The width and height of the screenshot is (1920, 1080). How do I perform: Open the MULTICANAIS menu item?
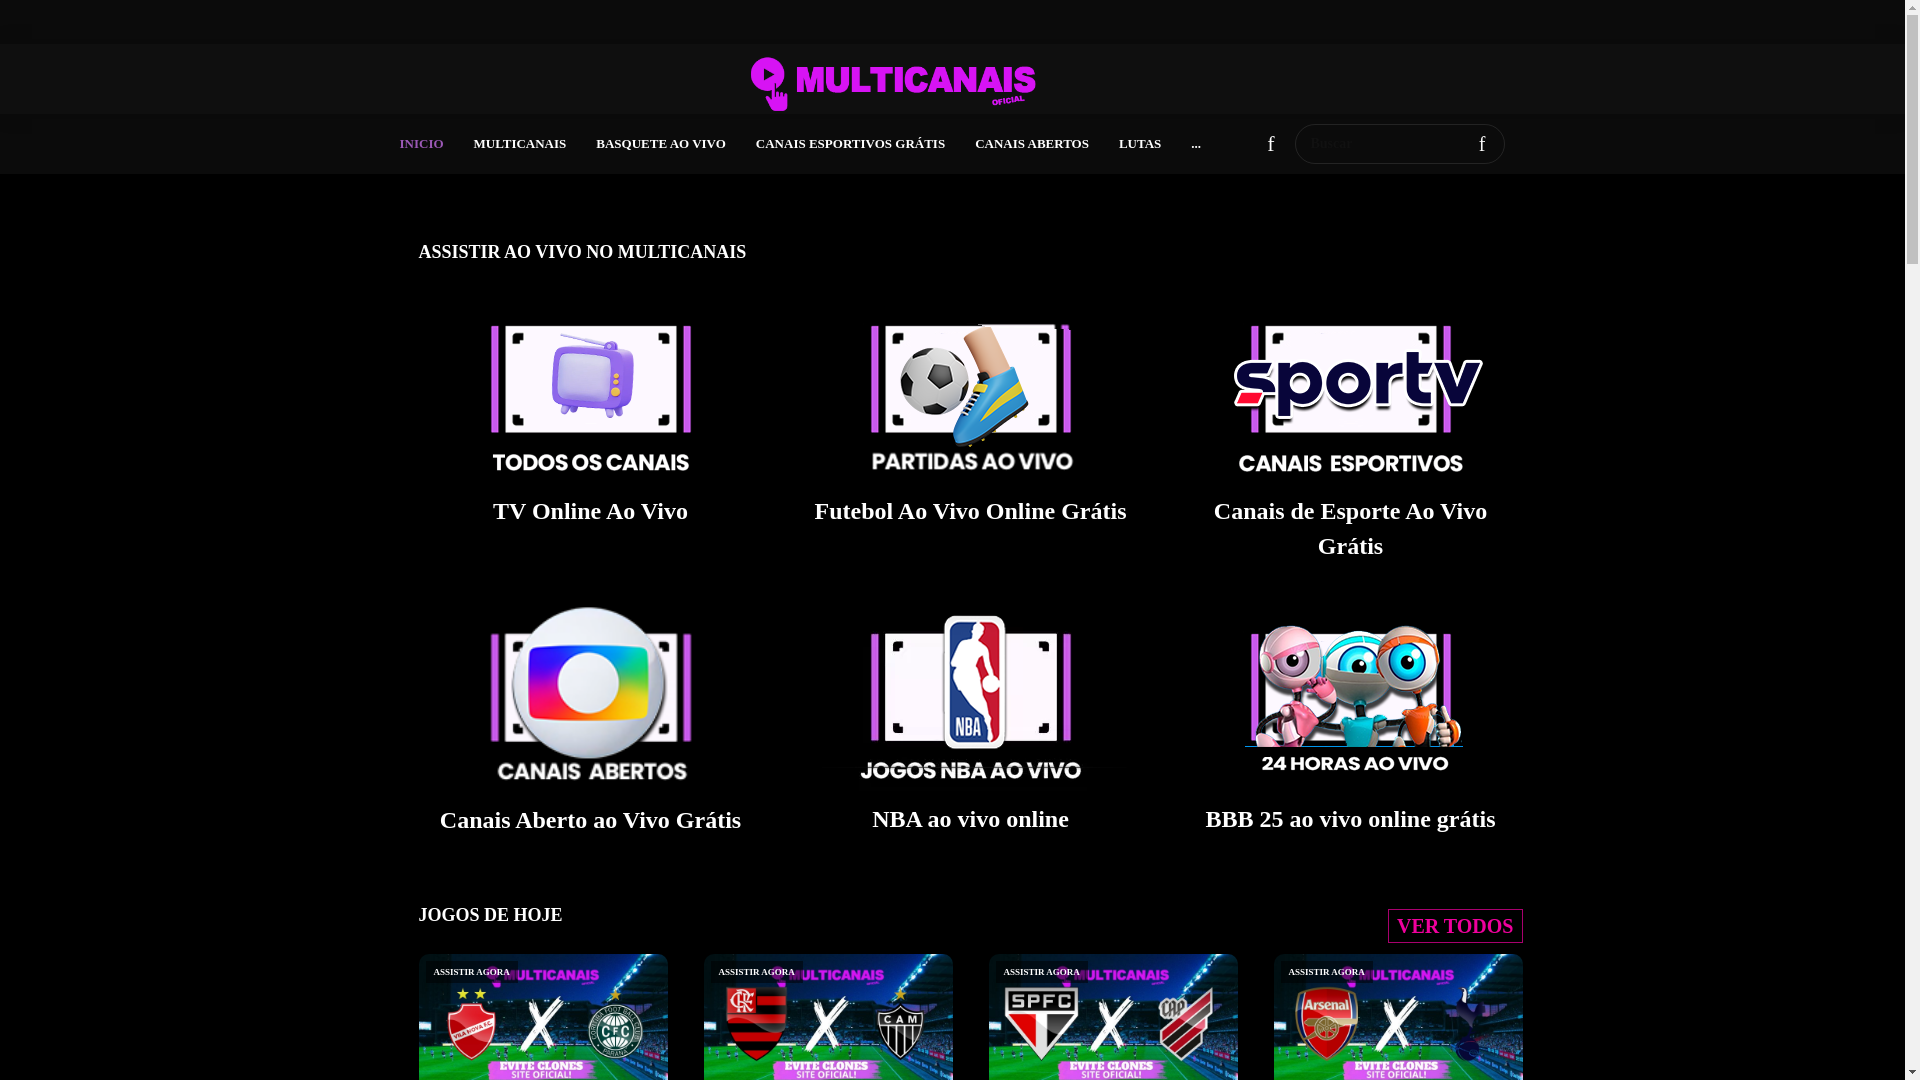click(520, 144)
